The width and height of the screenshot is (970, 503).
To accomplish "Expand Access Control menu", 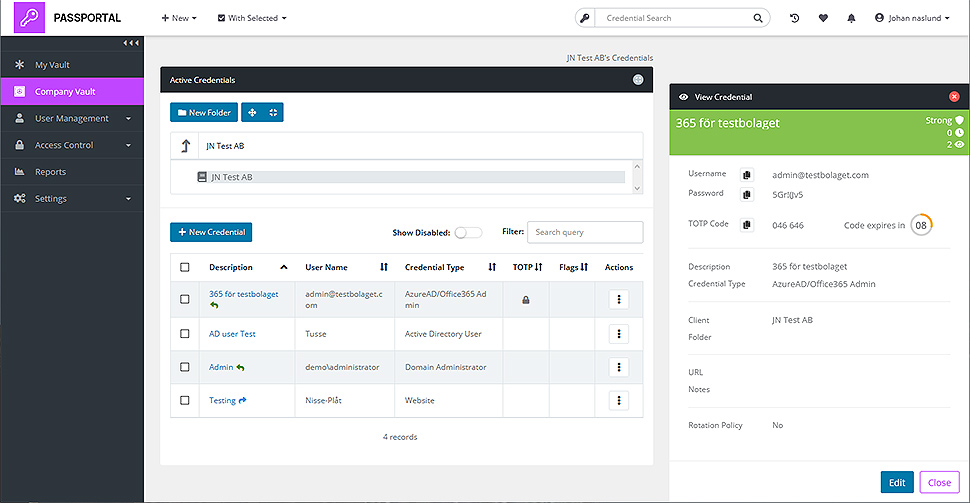I will pos(72,145).
